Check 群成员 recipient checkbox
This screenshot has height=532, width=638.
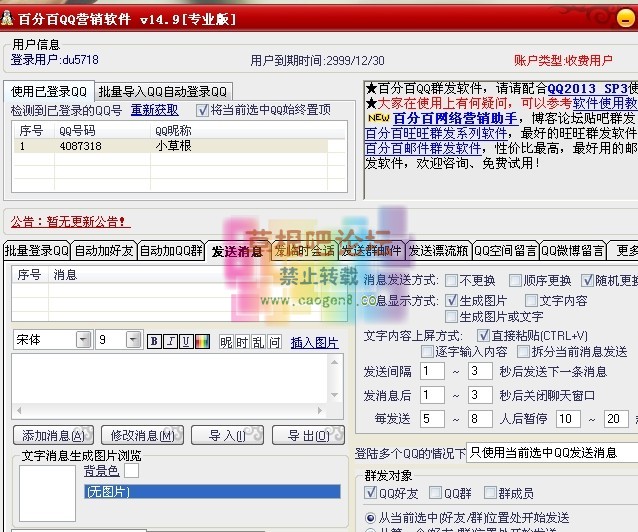pos(490,493)
